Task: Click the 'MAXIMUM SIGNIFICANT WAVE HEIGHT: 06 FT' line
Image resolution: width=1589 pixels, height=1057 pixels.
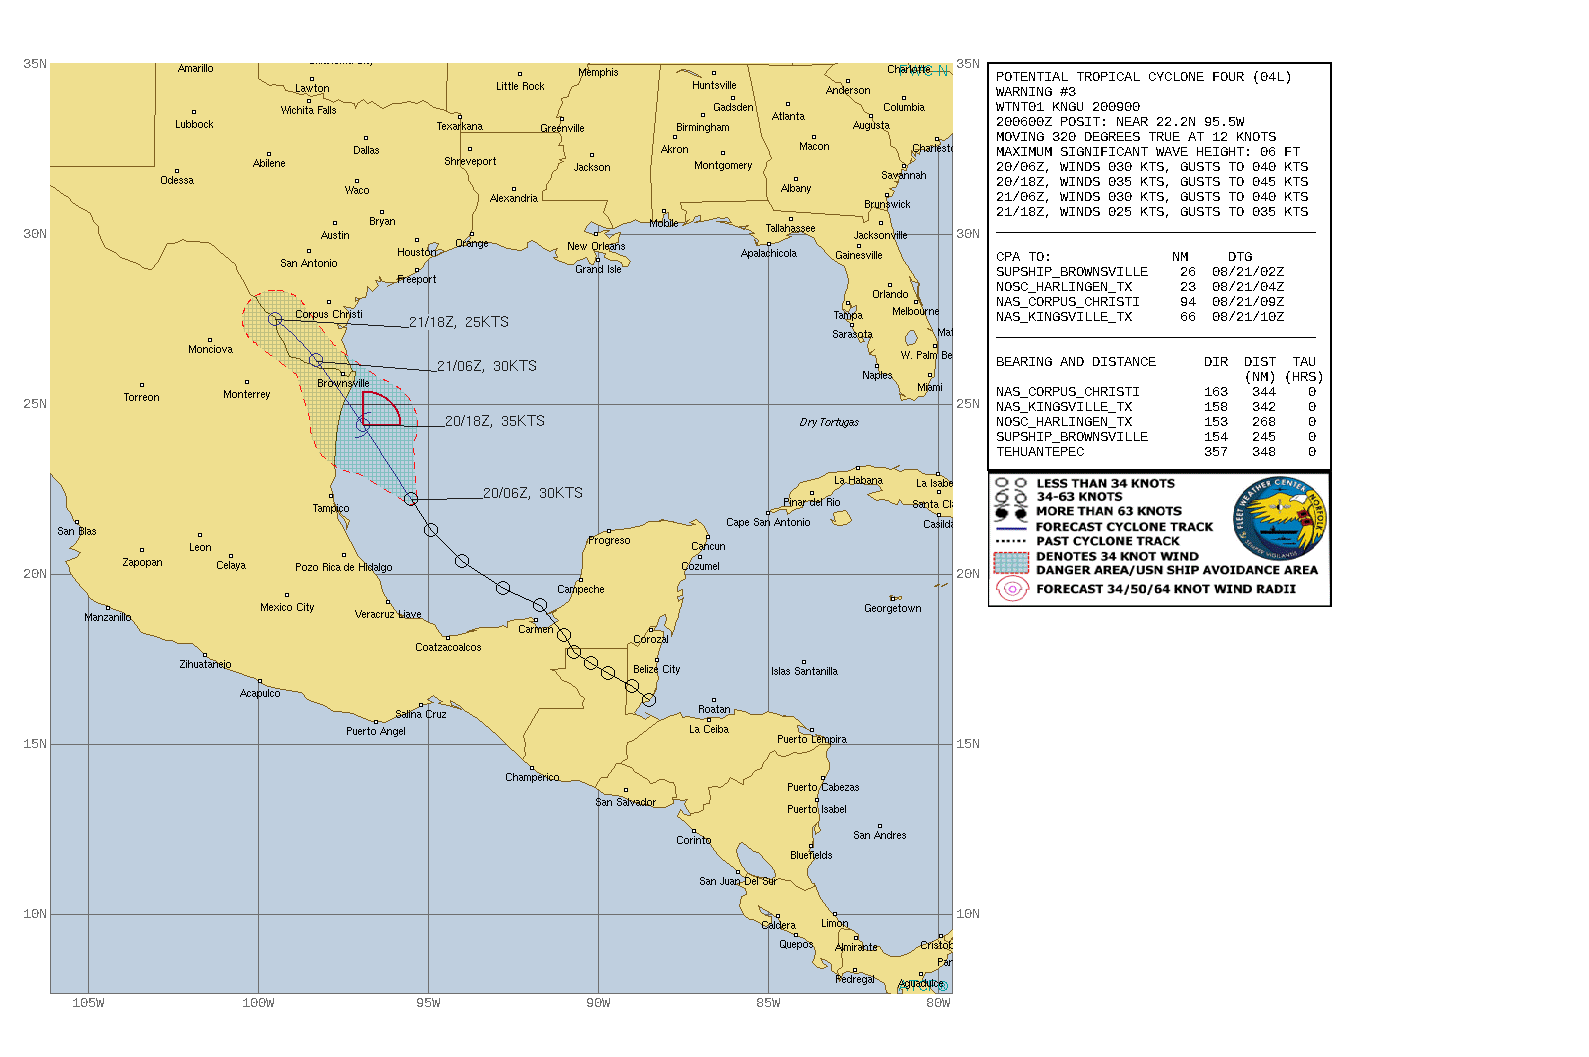Action: [x=1148, y=152]
